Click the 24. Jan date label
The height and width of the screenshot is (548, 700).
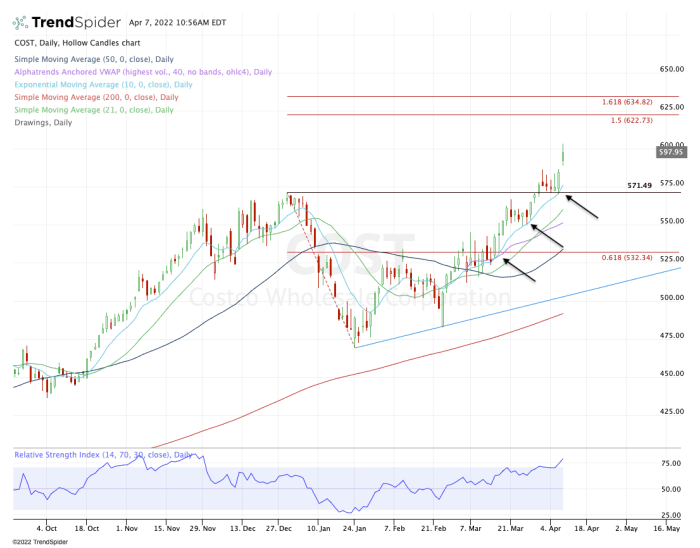(x=354, y=528)
